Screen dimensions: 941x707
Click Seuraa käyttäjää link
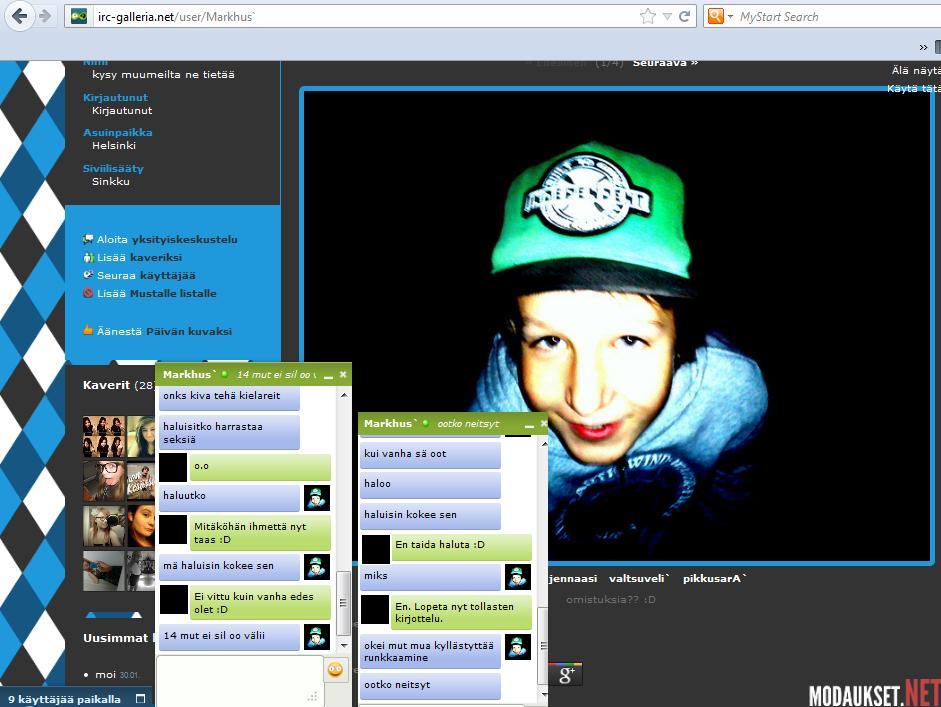pos(146,275)
